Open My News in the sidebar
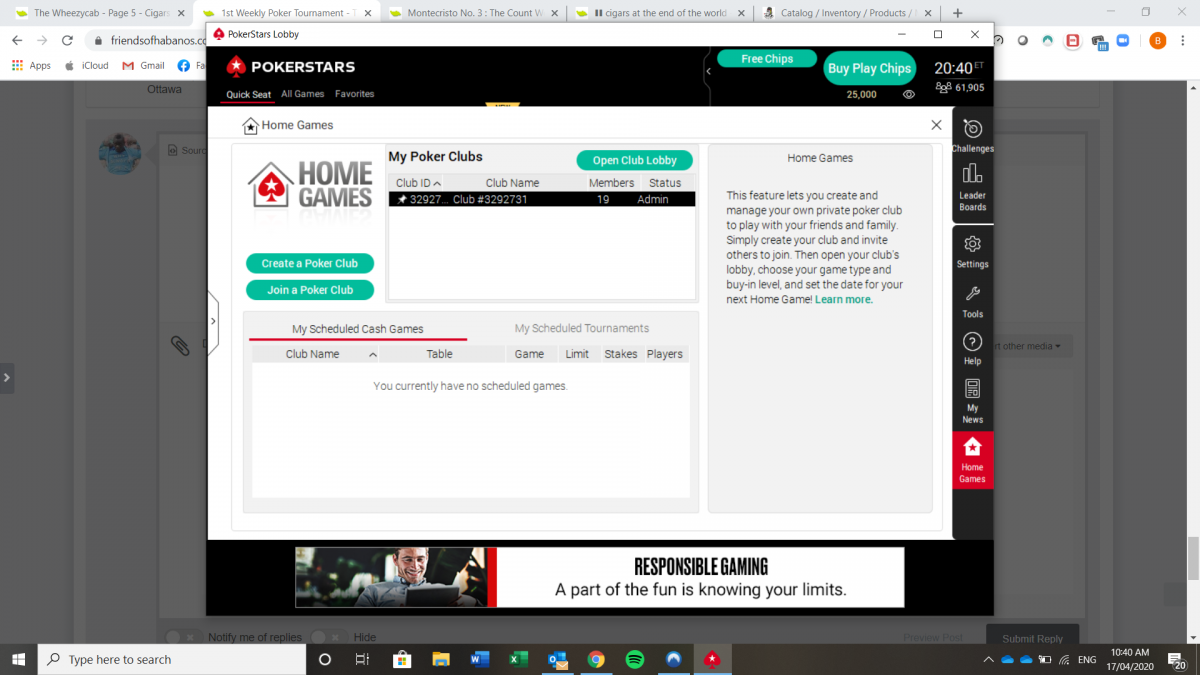The image size is (1200, 675). pos(972,401)
